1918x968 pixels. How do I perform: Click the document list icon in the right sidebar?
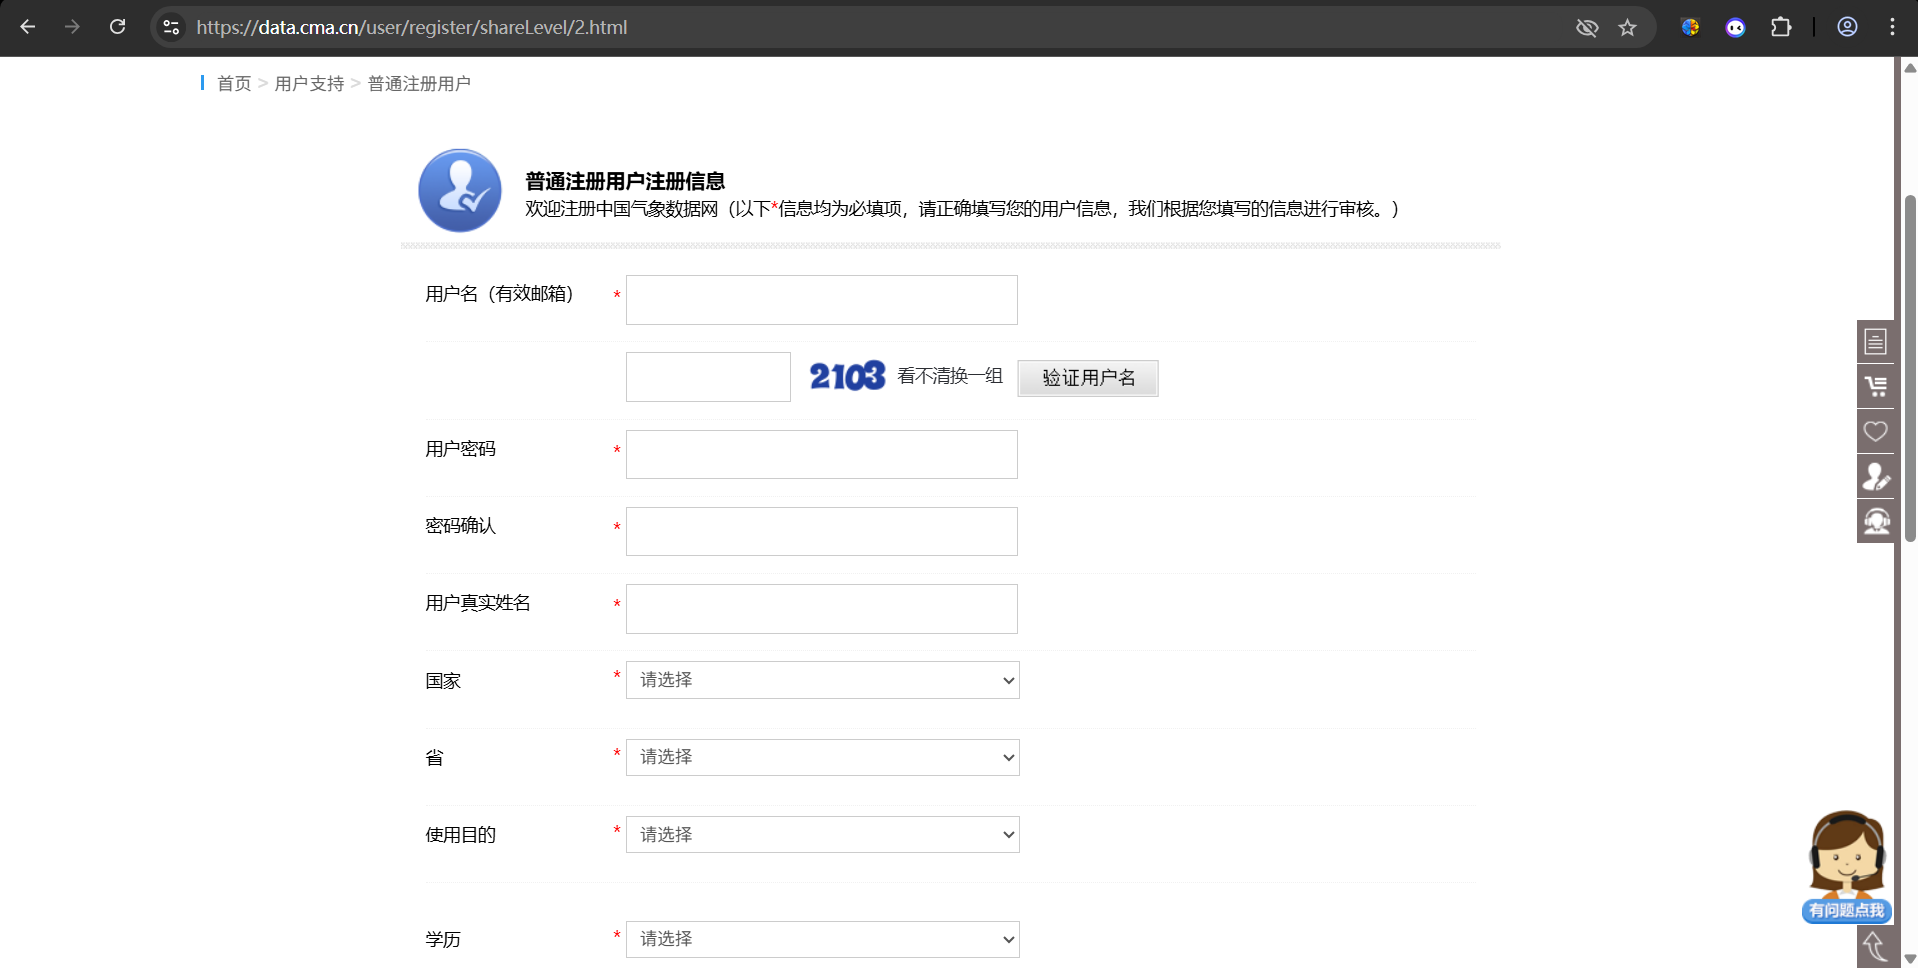tap(1875, 342)
